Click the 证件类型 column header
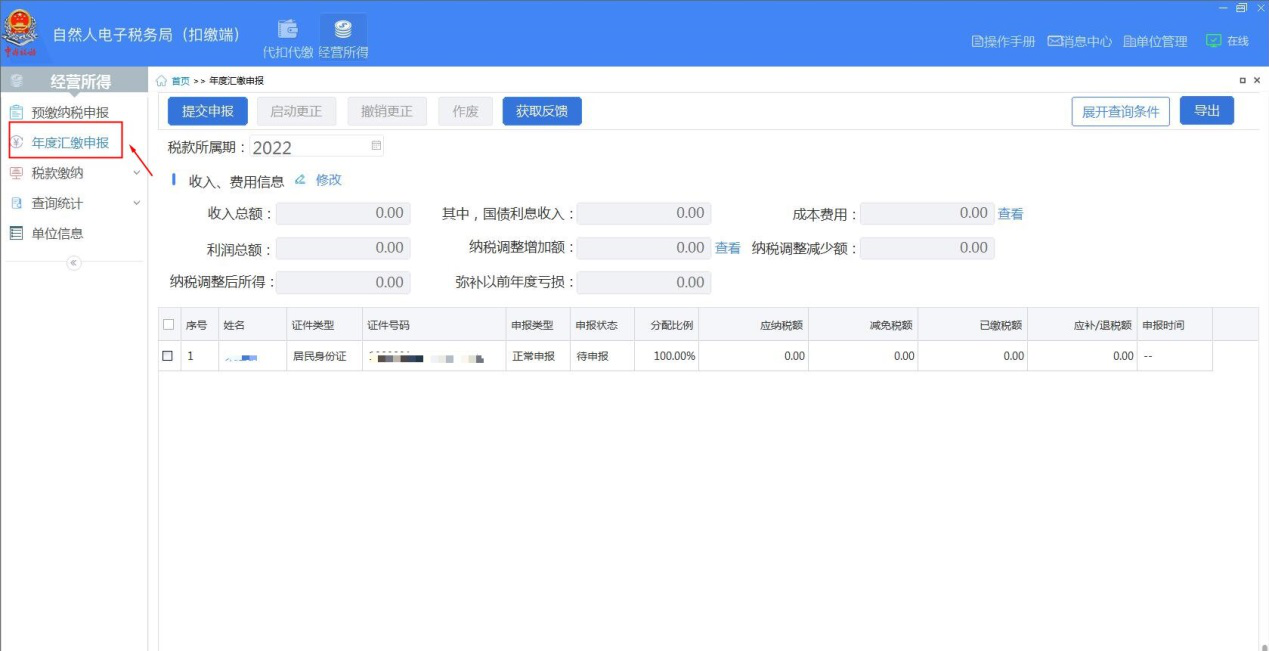The width and height of the screenshot is (1269, 651). [x=324, y=325]
